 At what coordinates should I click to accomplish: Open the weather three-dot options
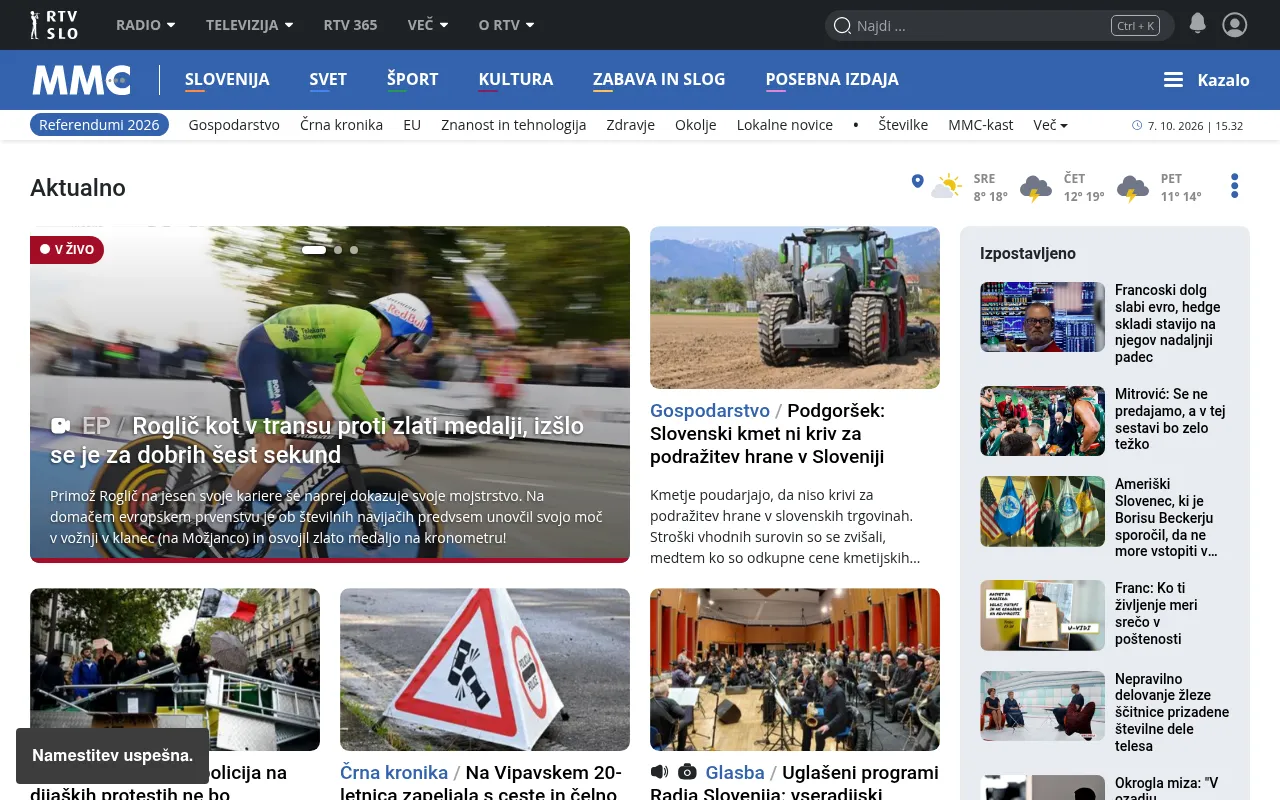pyautogui.click(x=1234, y=186)
